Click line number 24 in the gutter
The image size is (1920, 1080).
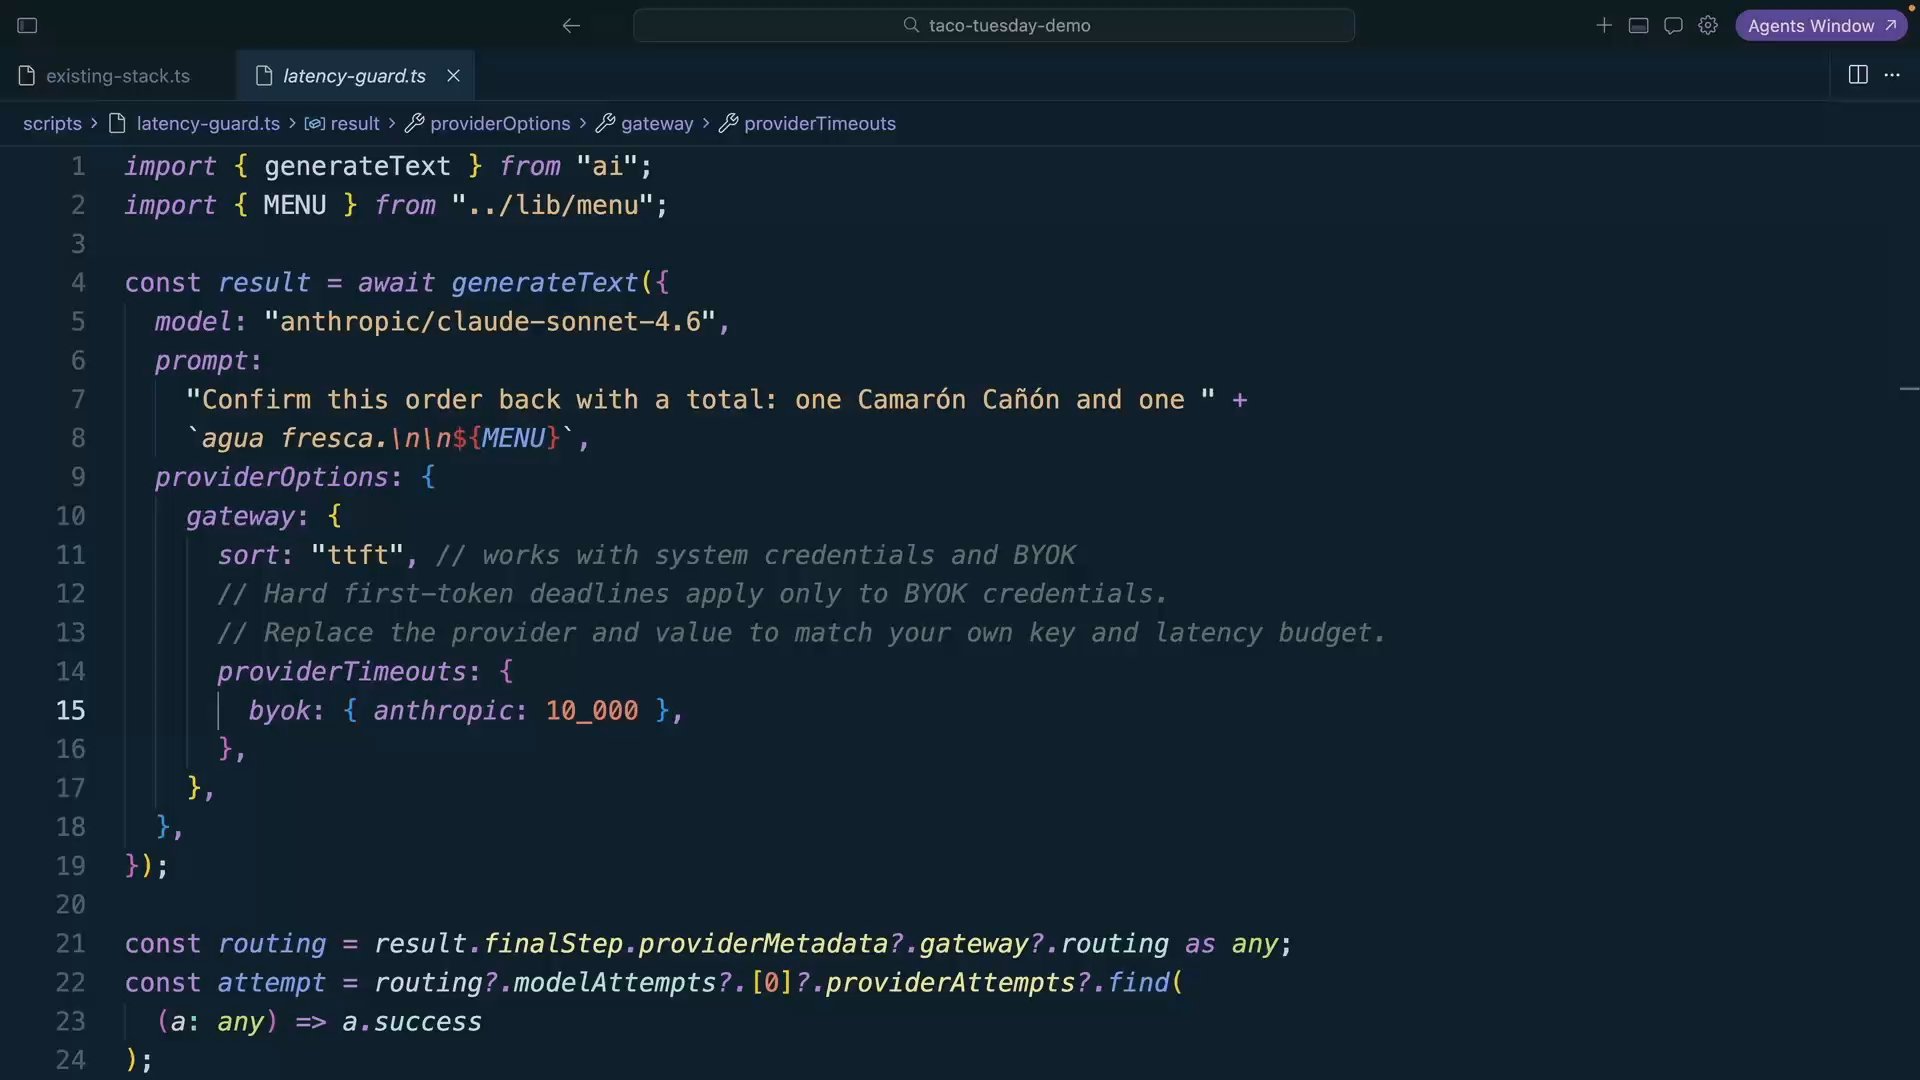click(x=70, y=1060)
